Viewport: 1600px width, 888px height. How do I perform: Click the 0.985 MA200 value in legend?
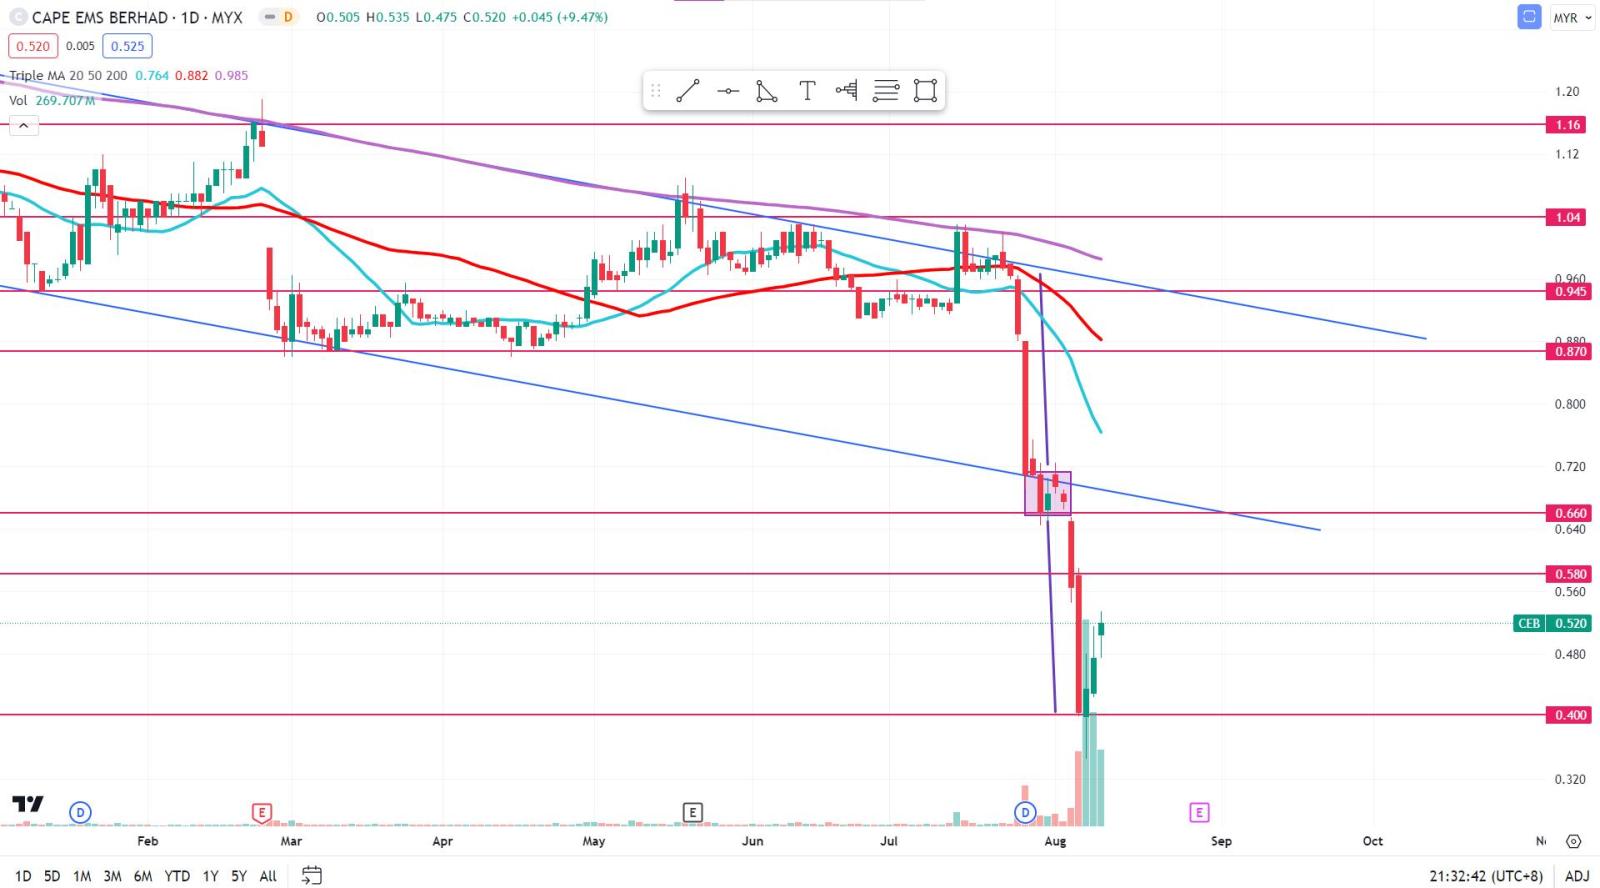pos(231,75)
